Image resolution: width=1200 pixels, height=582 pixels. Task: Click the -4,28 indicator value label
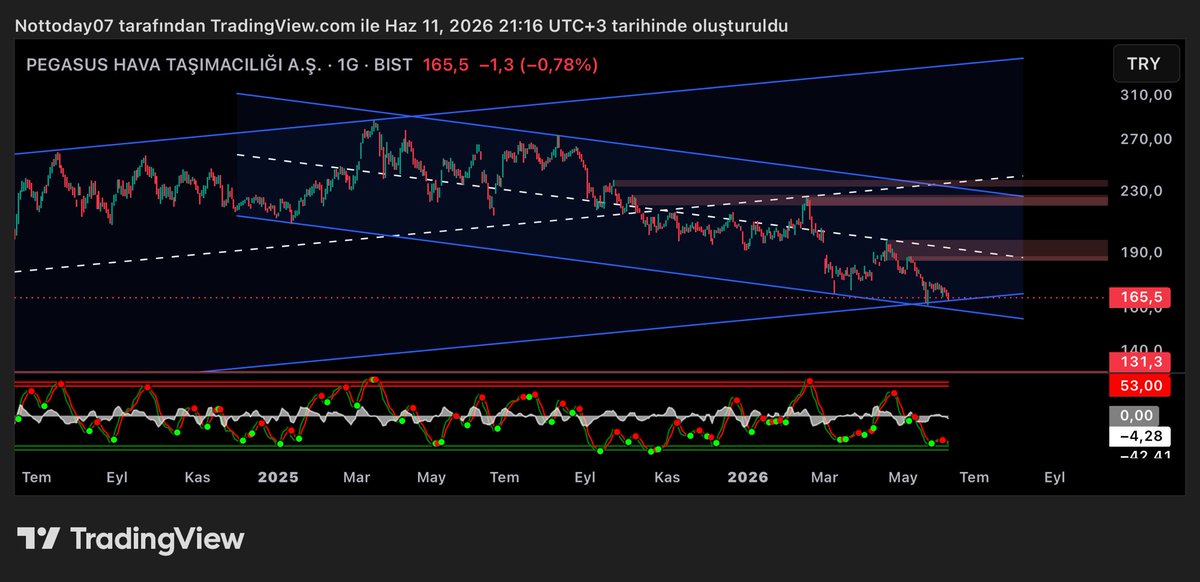click(1140, 436)
